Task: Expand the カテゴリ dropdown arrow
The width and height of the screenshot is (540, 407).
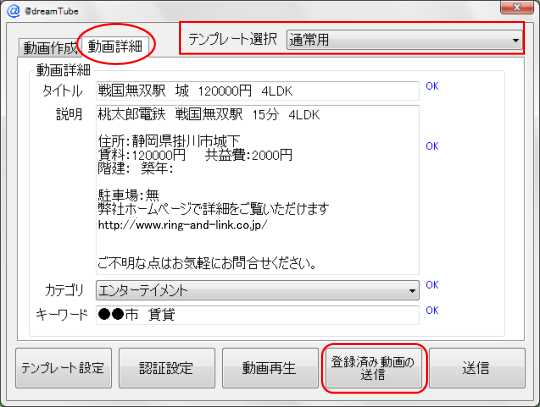Action: (x=412, y=291)
